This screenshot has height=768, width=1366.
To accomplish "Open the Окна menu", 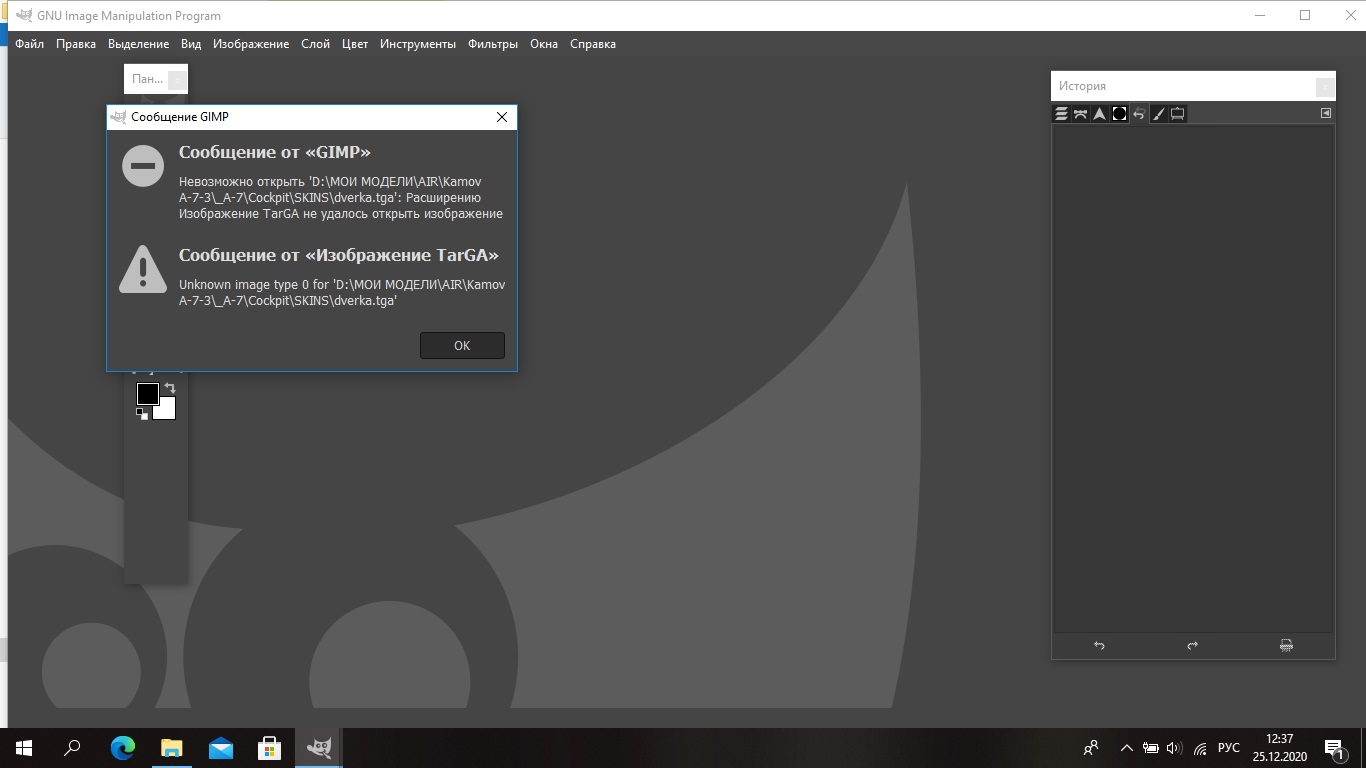I will point(544,44).
